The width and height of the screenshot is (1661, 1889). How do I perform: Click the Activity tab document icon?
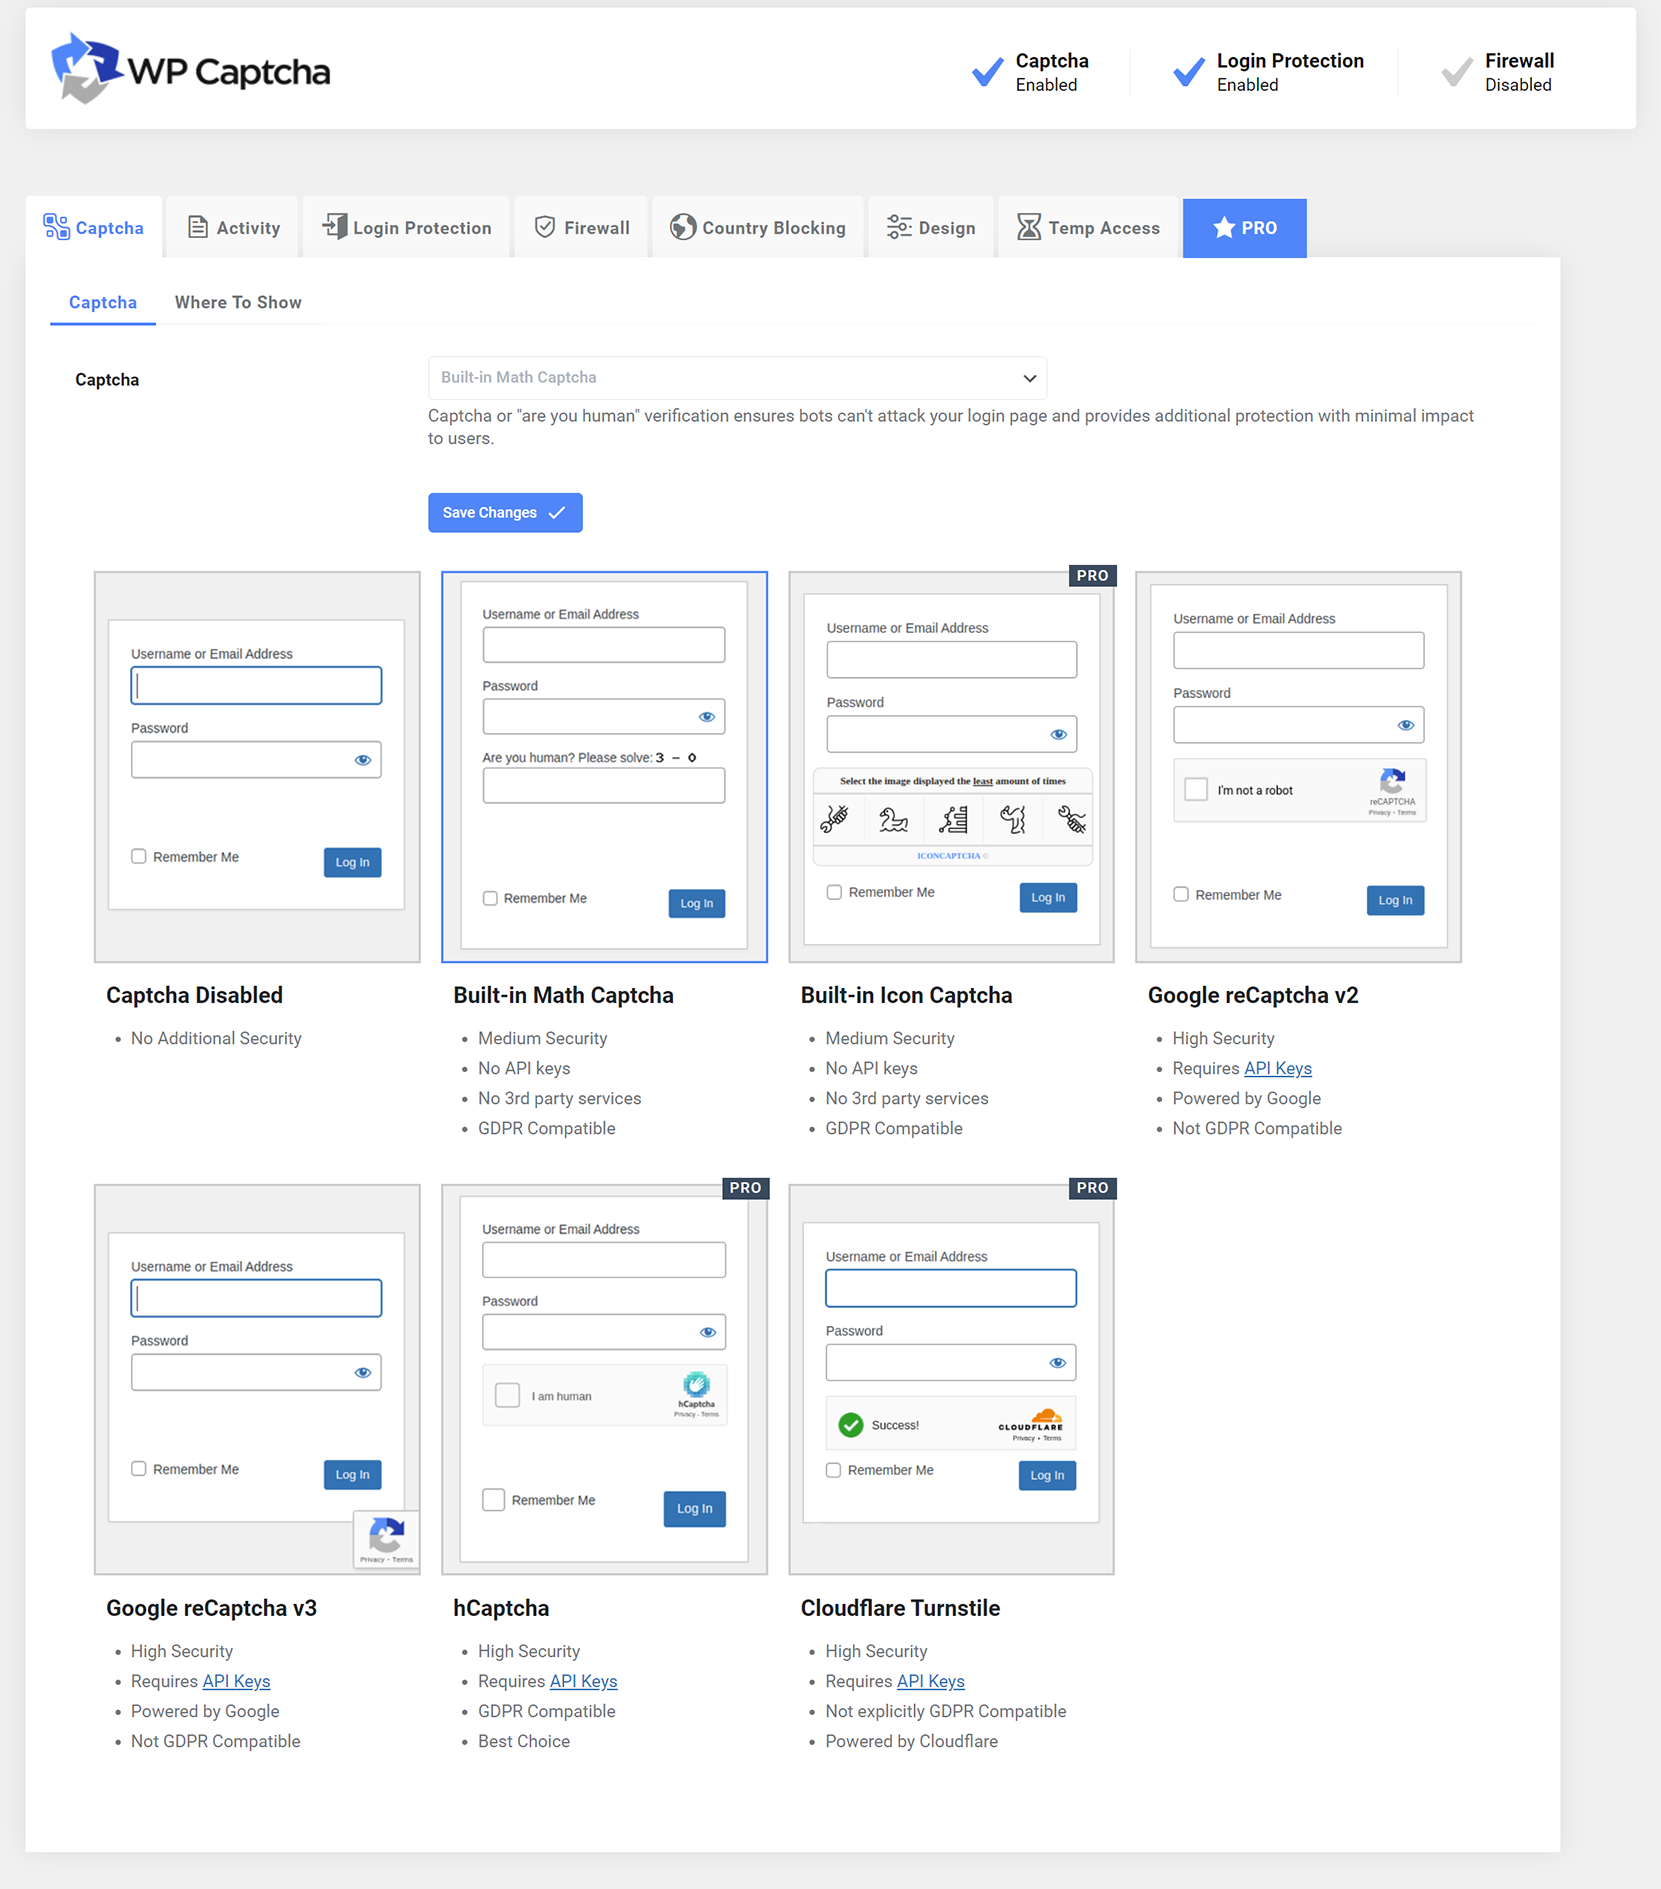tap(198, 227)
